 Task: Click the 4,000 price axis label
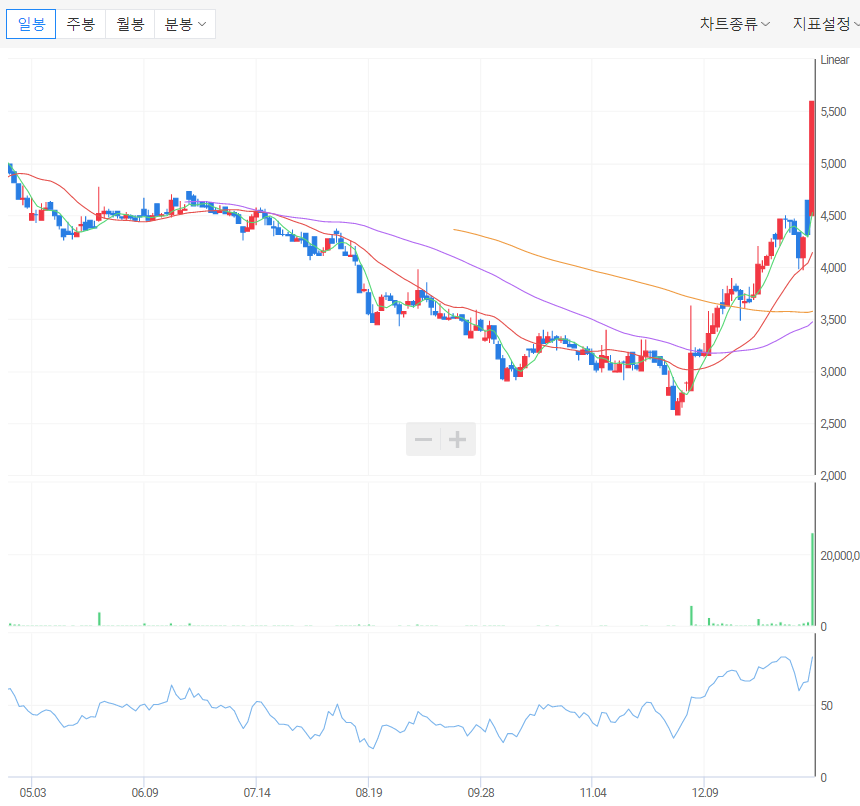[834, 268]
